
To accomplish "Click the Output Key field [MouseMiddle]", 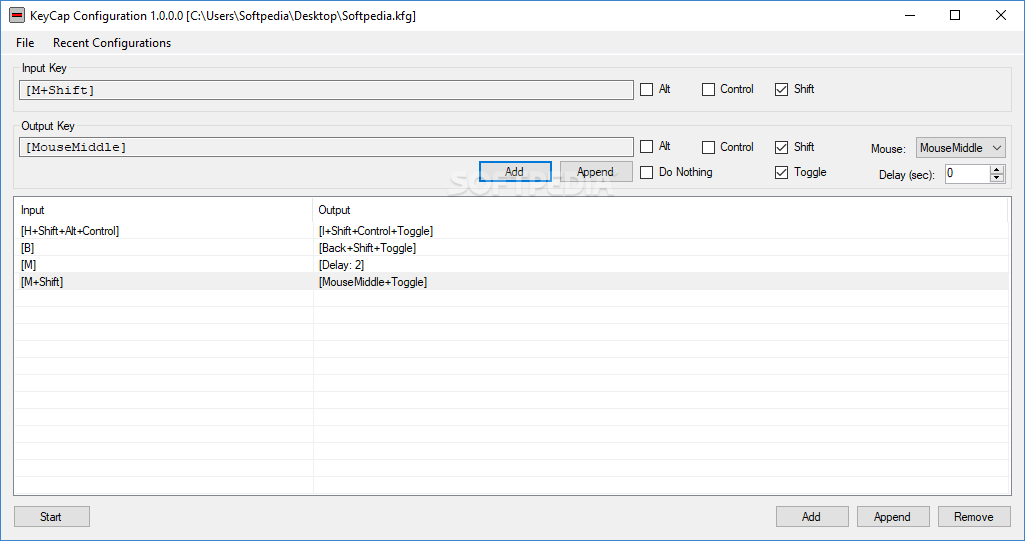I will tap(326, 147).
